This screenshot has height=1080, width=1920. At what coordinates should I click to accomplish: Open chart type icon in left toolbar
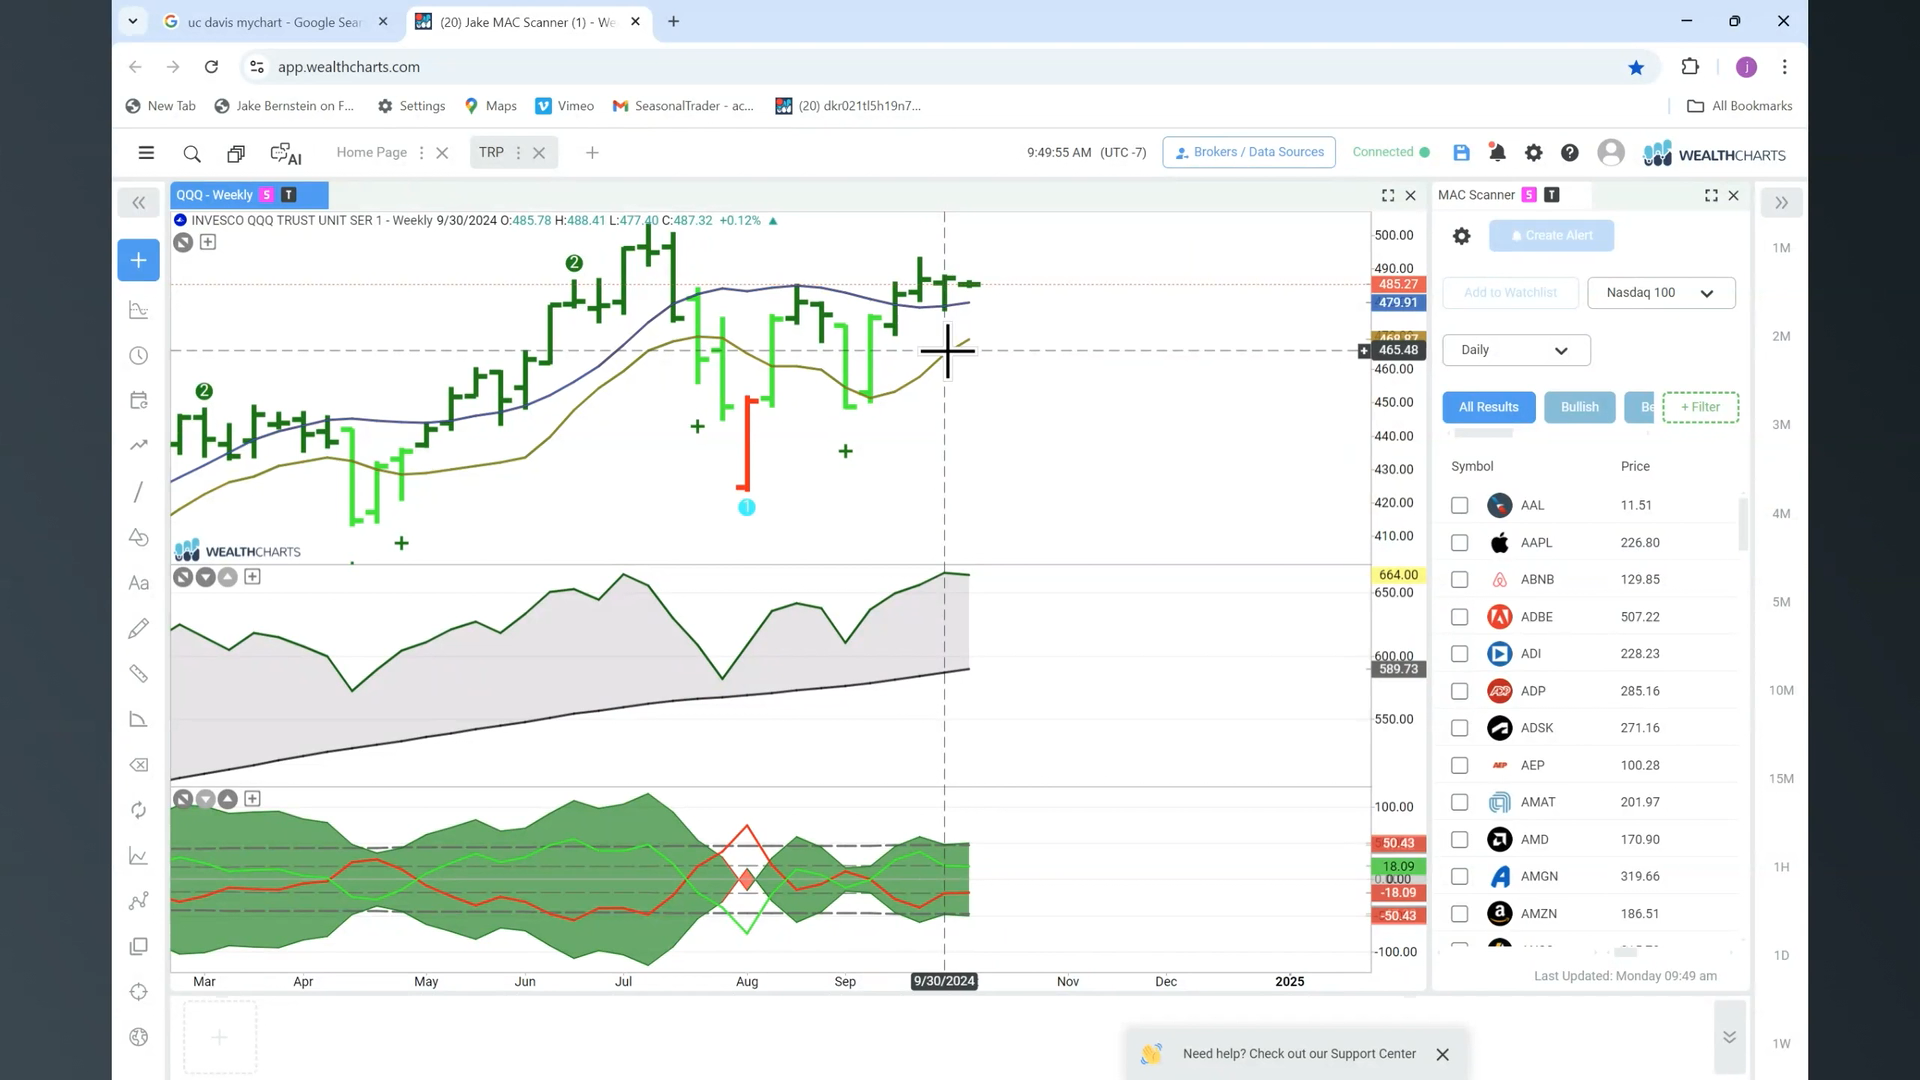pos(139,311)
